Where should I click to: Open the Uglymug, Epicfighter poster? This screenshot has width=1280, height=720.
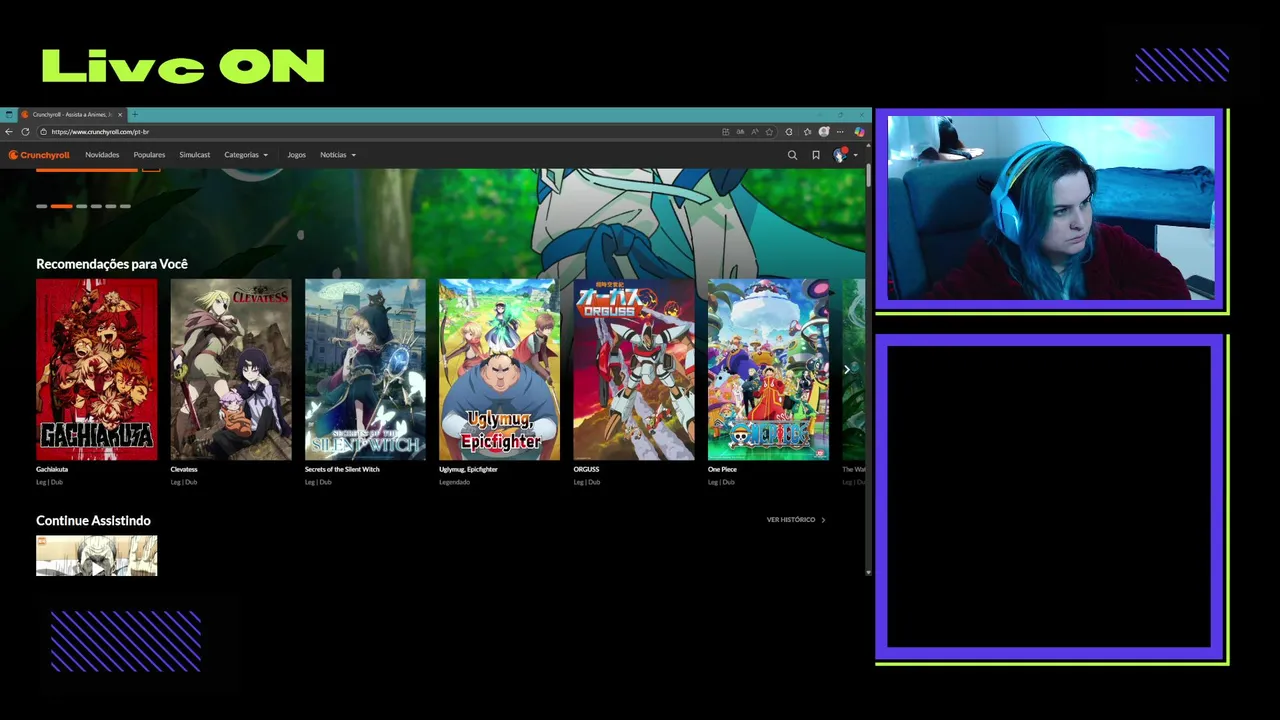pos(500,369)
